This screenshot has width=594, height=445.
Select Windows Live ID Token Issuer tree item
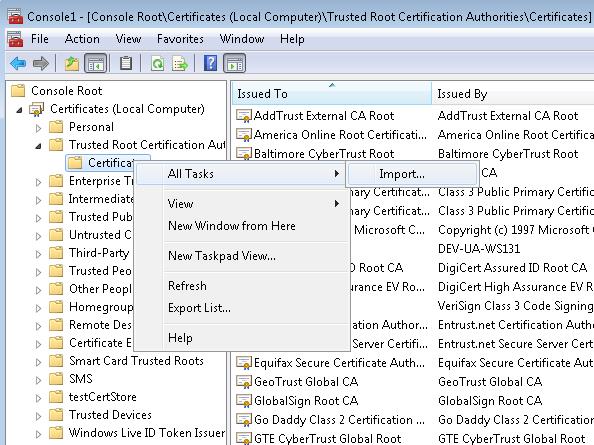[147, 433]
